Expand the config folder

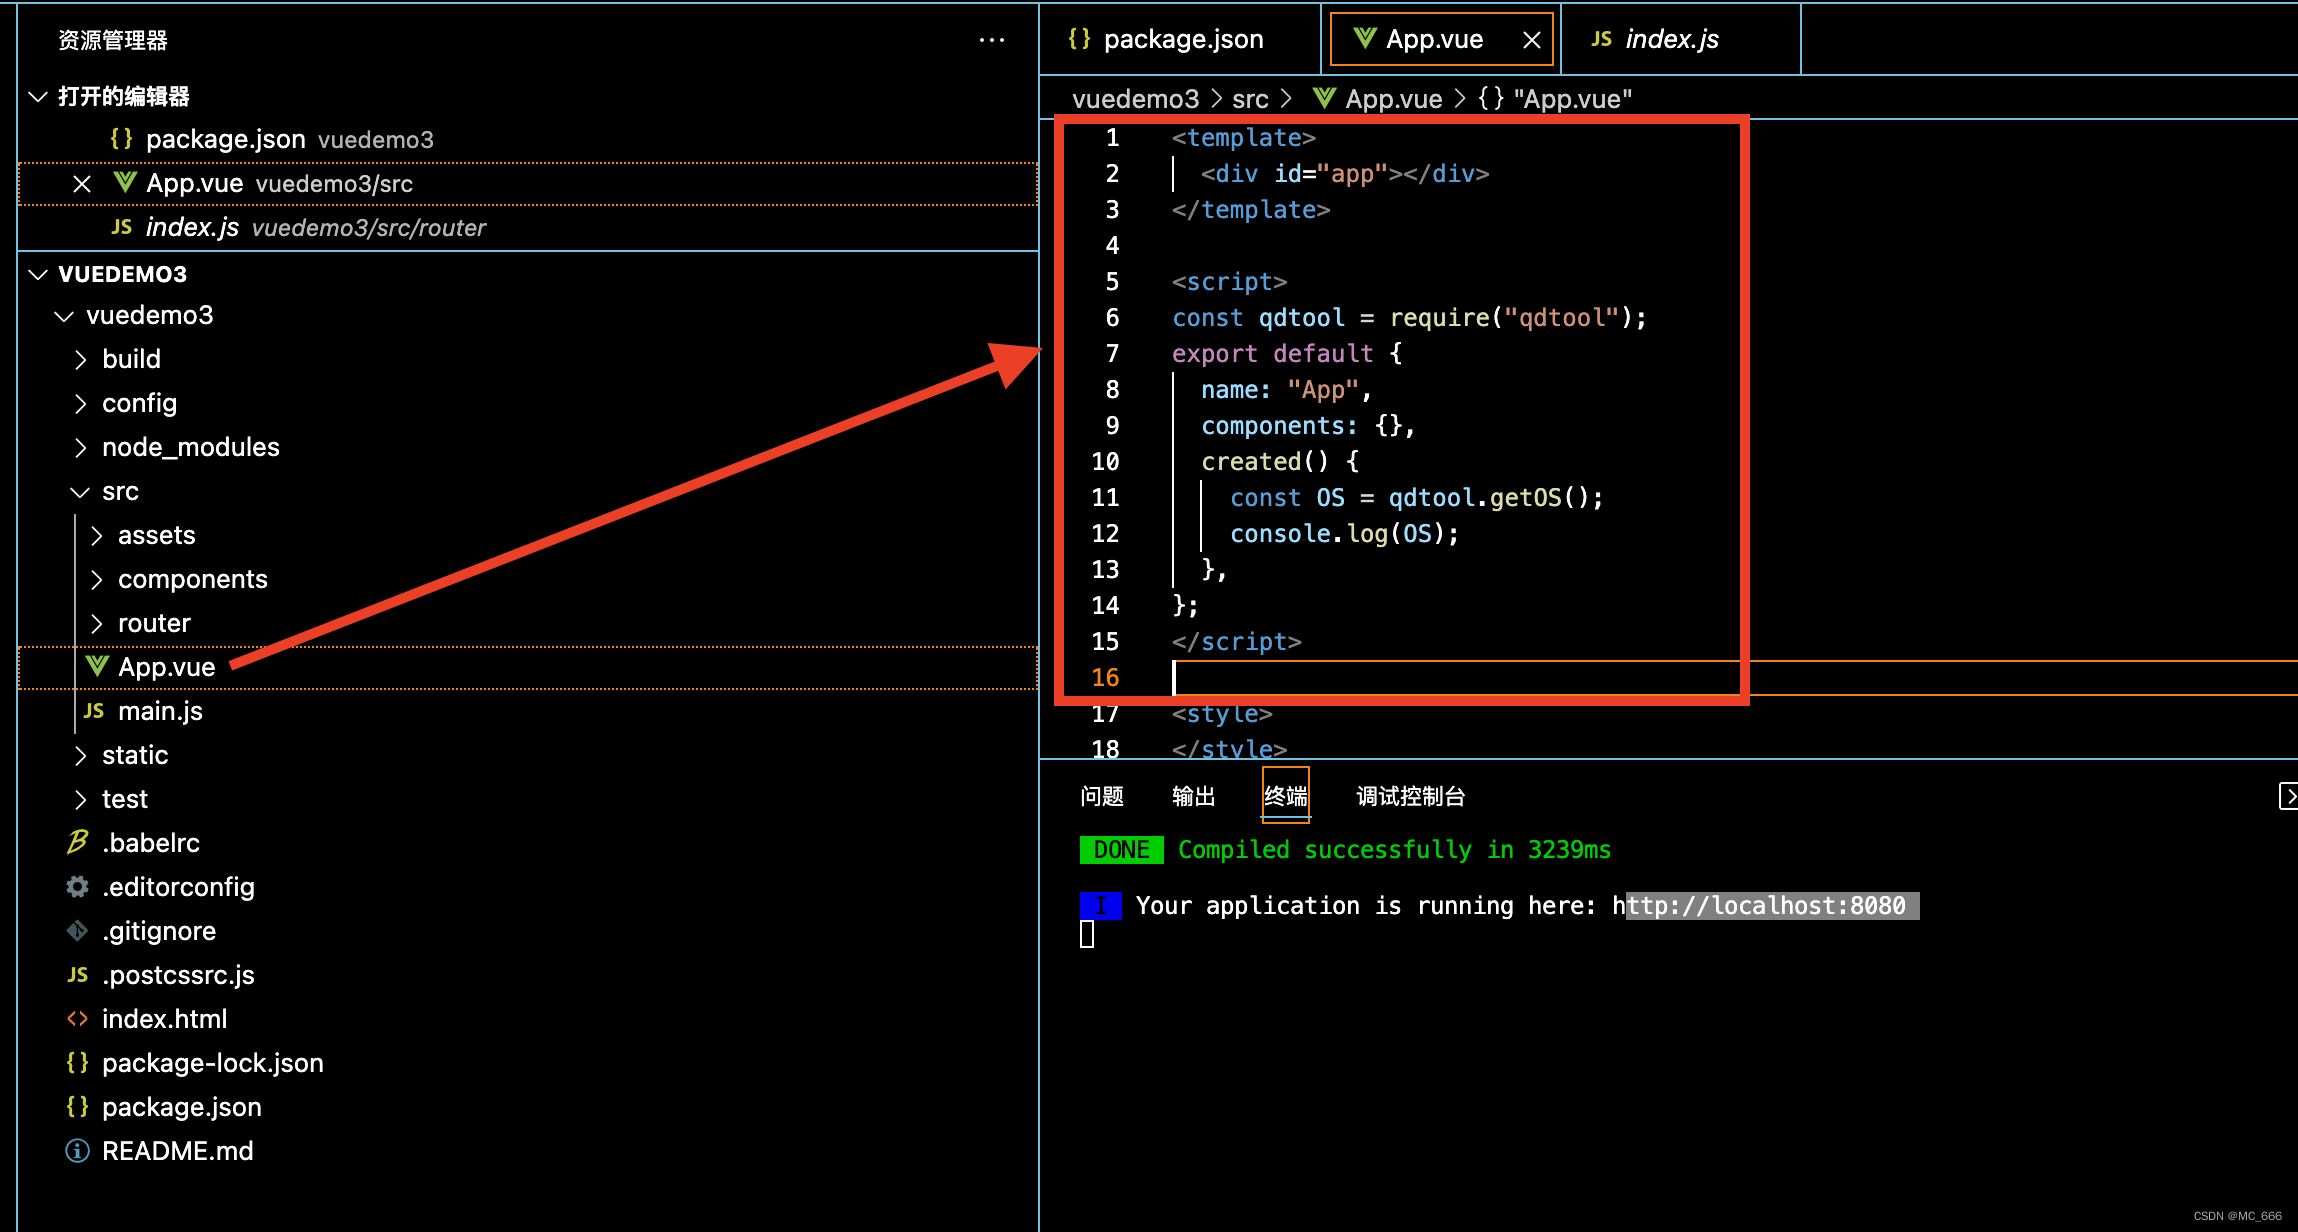pyautogui.click(x=80, y=404)
